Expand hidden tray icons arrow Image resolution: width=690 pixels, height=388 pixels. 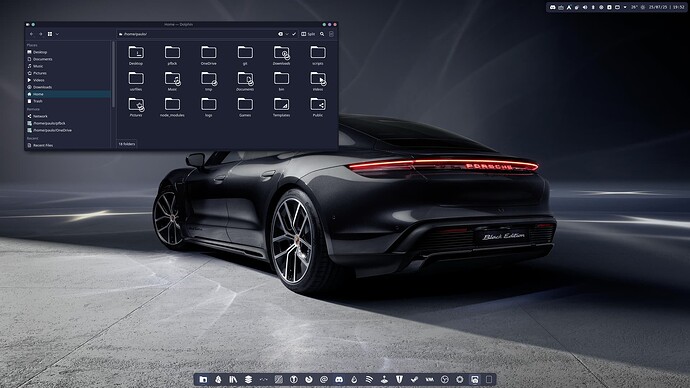coord(625,7)
